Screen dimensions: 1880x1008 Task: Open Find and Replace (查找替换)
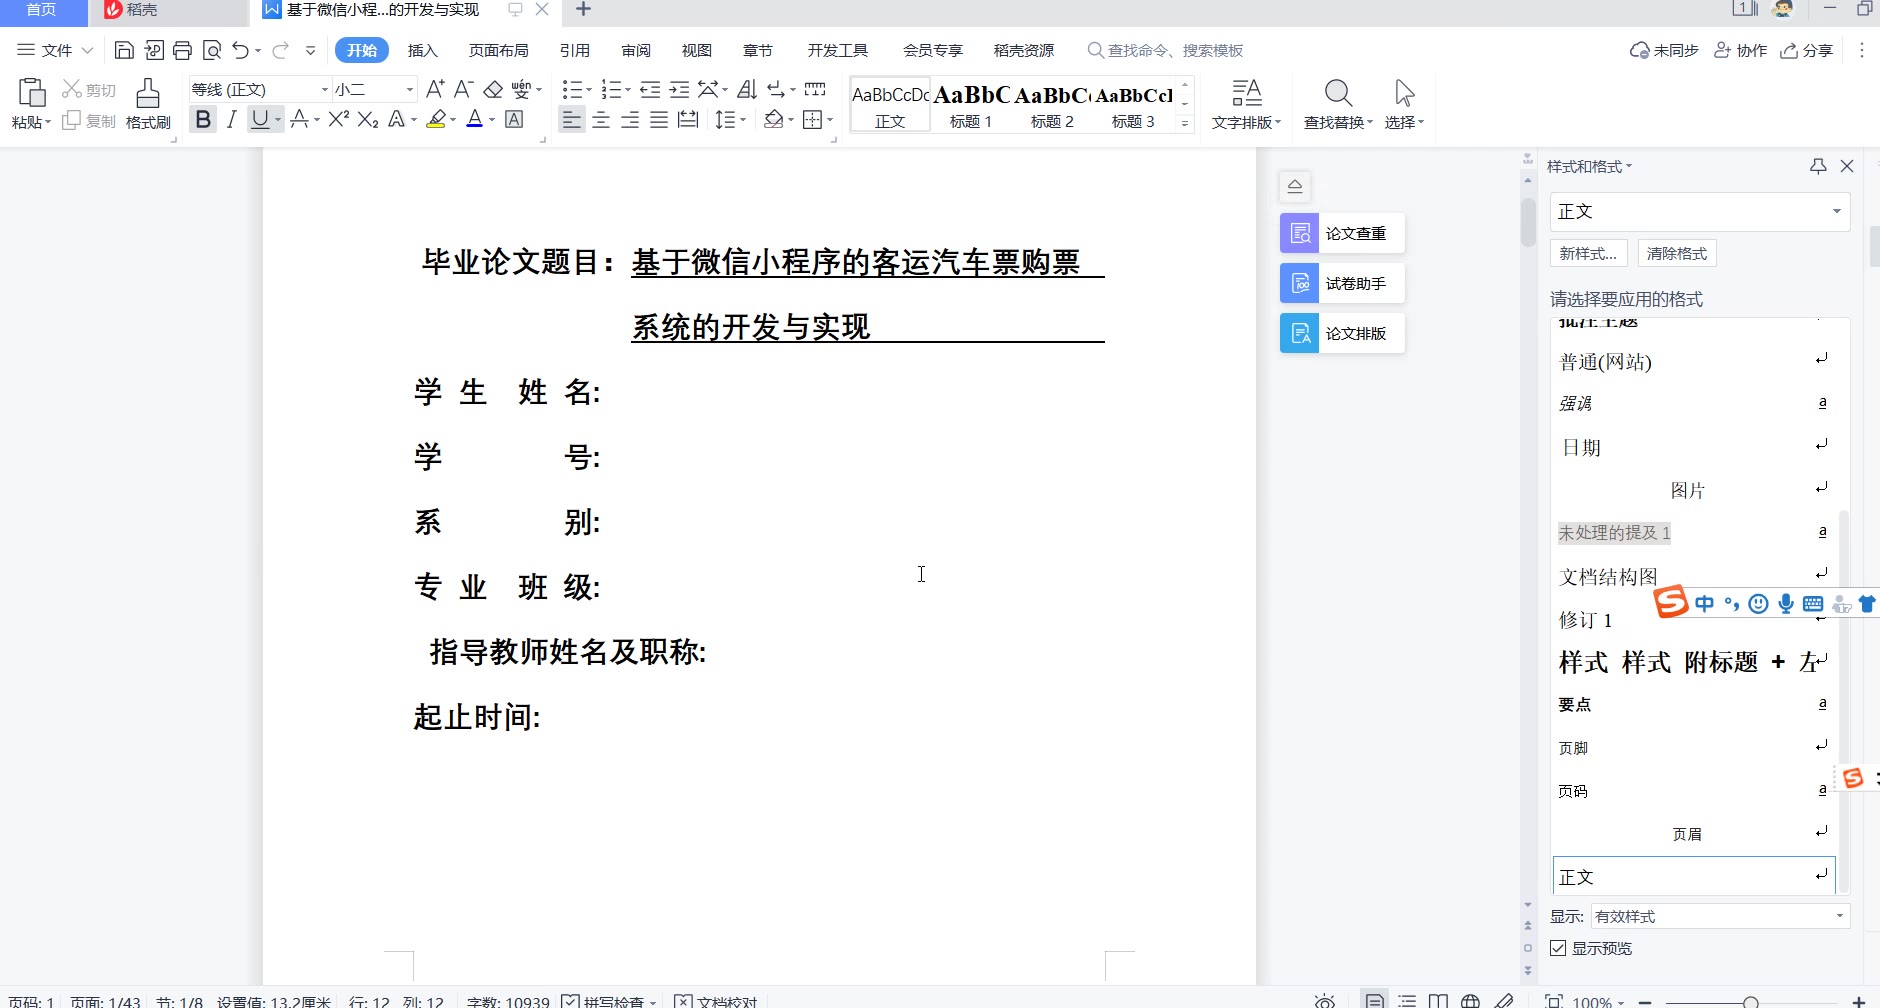[x=1338, y=104]
